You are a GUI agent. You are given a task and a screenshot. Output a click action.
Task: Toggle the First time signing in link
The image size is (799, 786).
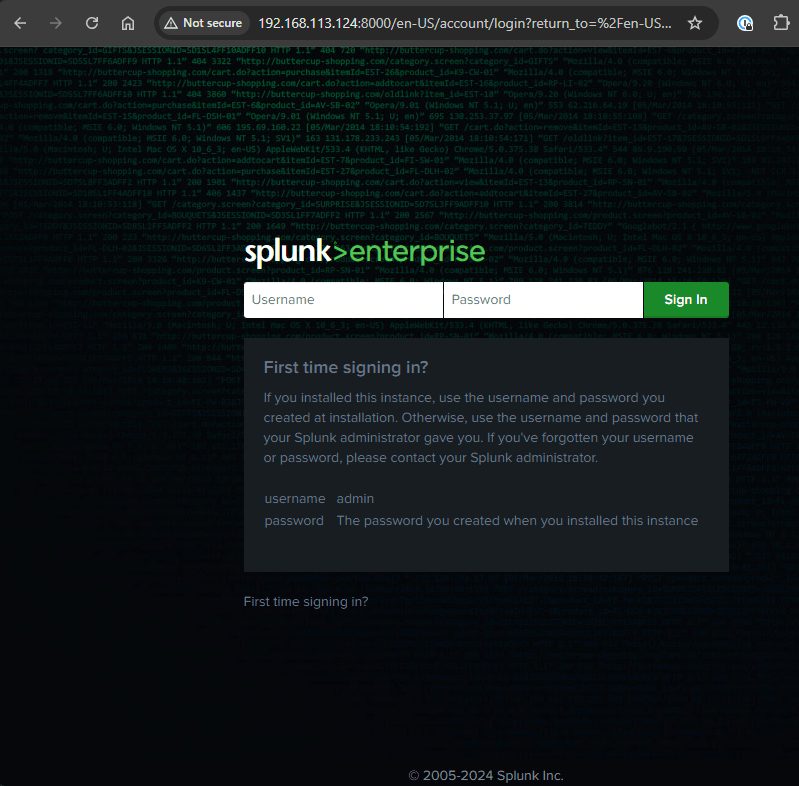[306, 602]
